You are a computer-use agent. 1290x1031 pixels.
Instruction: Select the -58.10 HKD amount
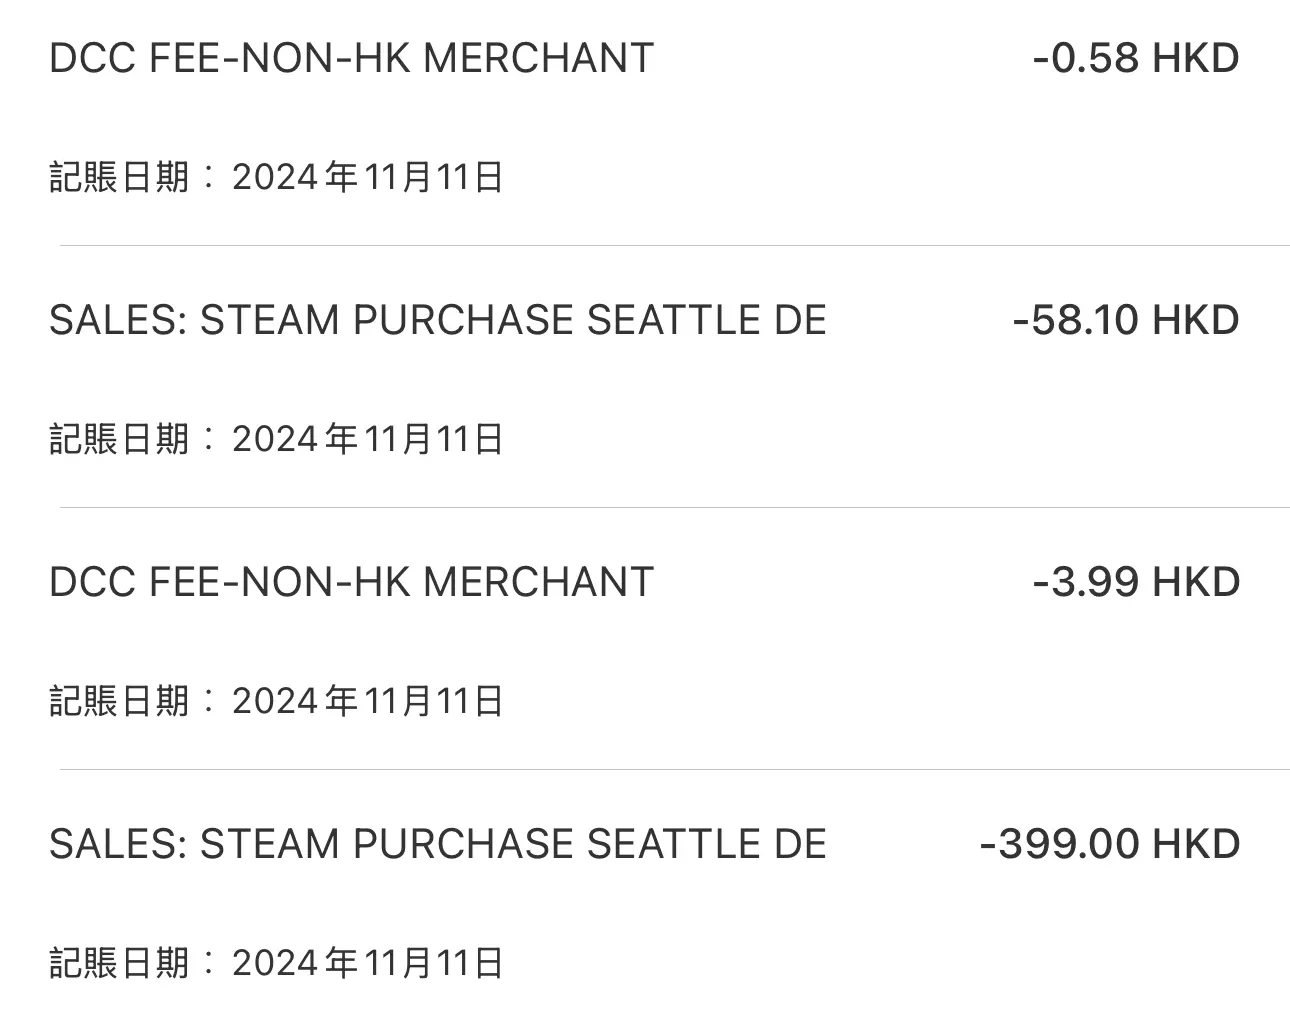point(1126,320)
